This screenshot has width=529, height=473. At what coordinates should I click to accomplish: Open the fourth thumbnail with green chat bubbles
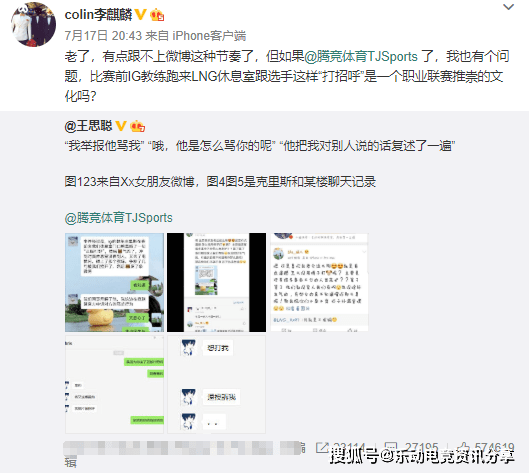pyautogui.click(x=114, y=384)
